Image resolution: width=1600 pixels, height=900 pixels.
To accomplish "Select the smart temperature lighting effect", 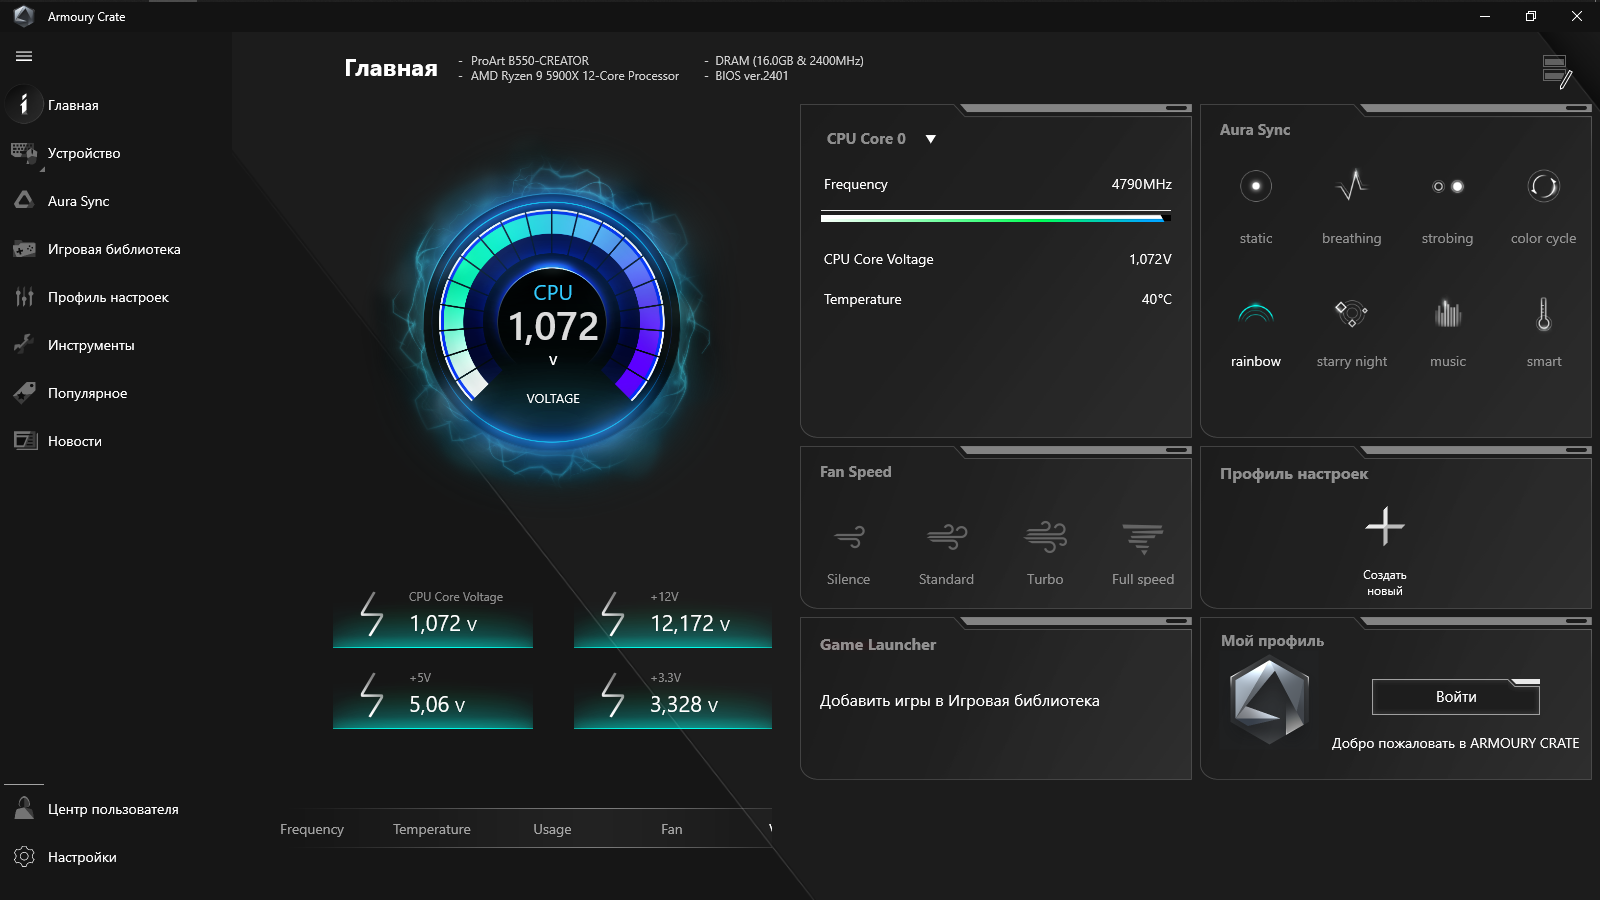I will [x=1543, y=315].
